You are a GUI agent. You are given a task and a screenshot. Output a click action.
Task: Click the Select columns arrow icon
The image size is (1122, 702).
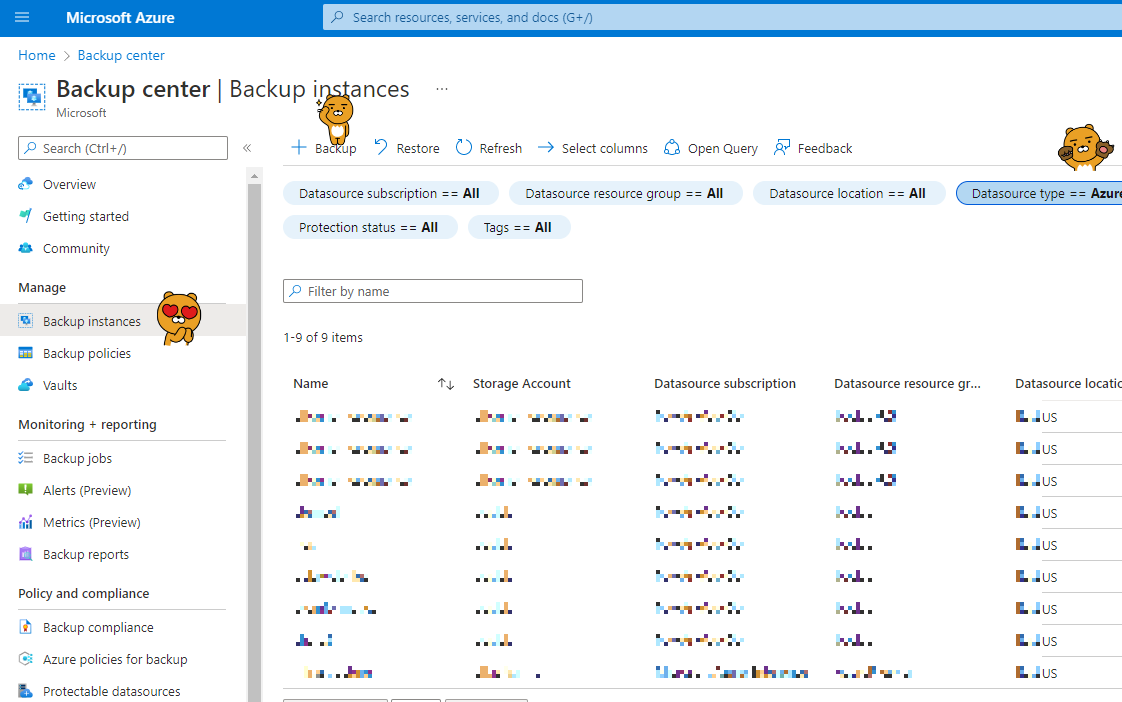tap(546, 147)
